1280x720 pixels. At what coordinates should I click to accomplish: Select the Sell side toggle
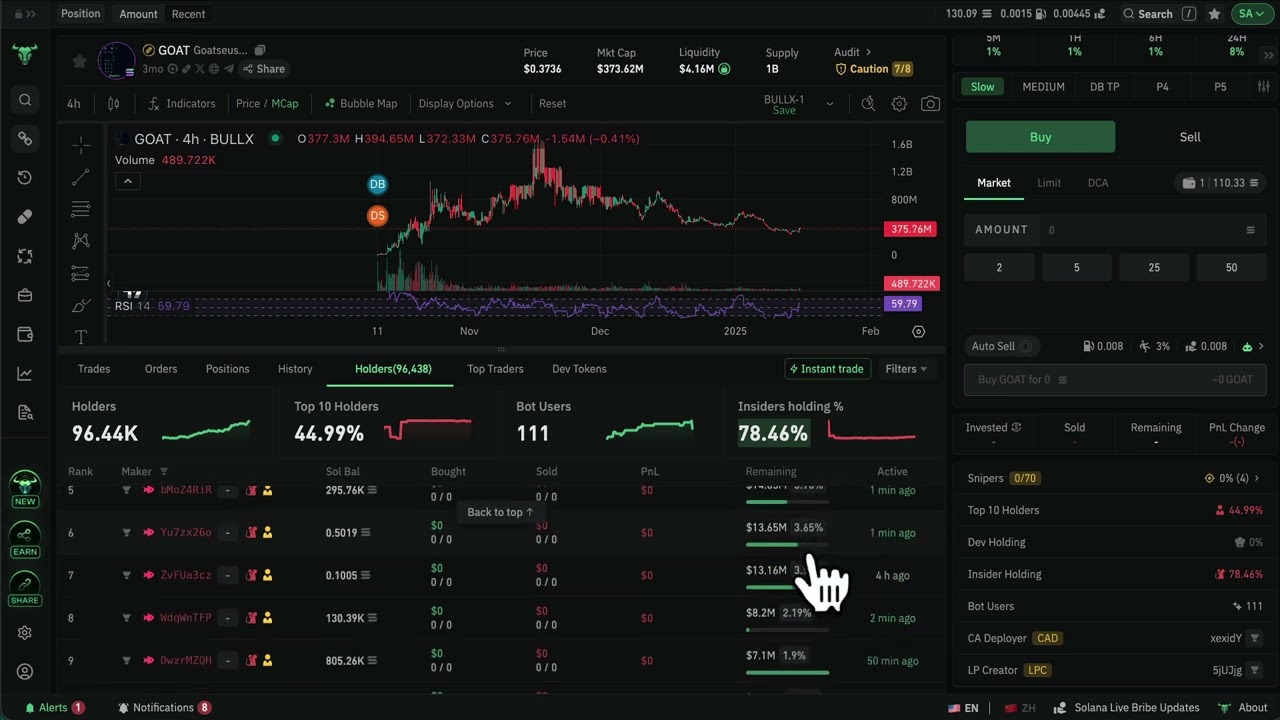[x=1190, y=137]
